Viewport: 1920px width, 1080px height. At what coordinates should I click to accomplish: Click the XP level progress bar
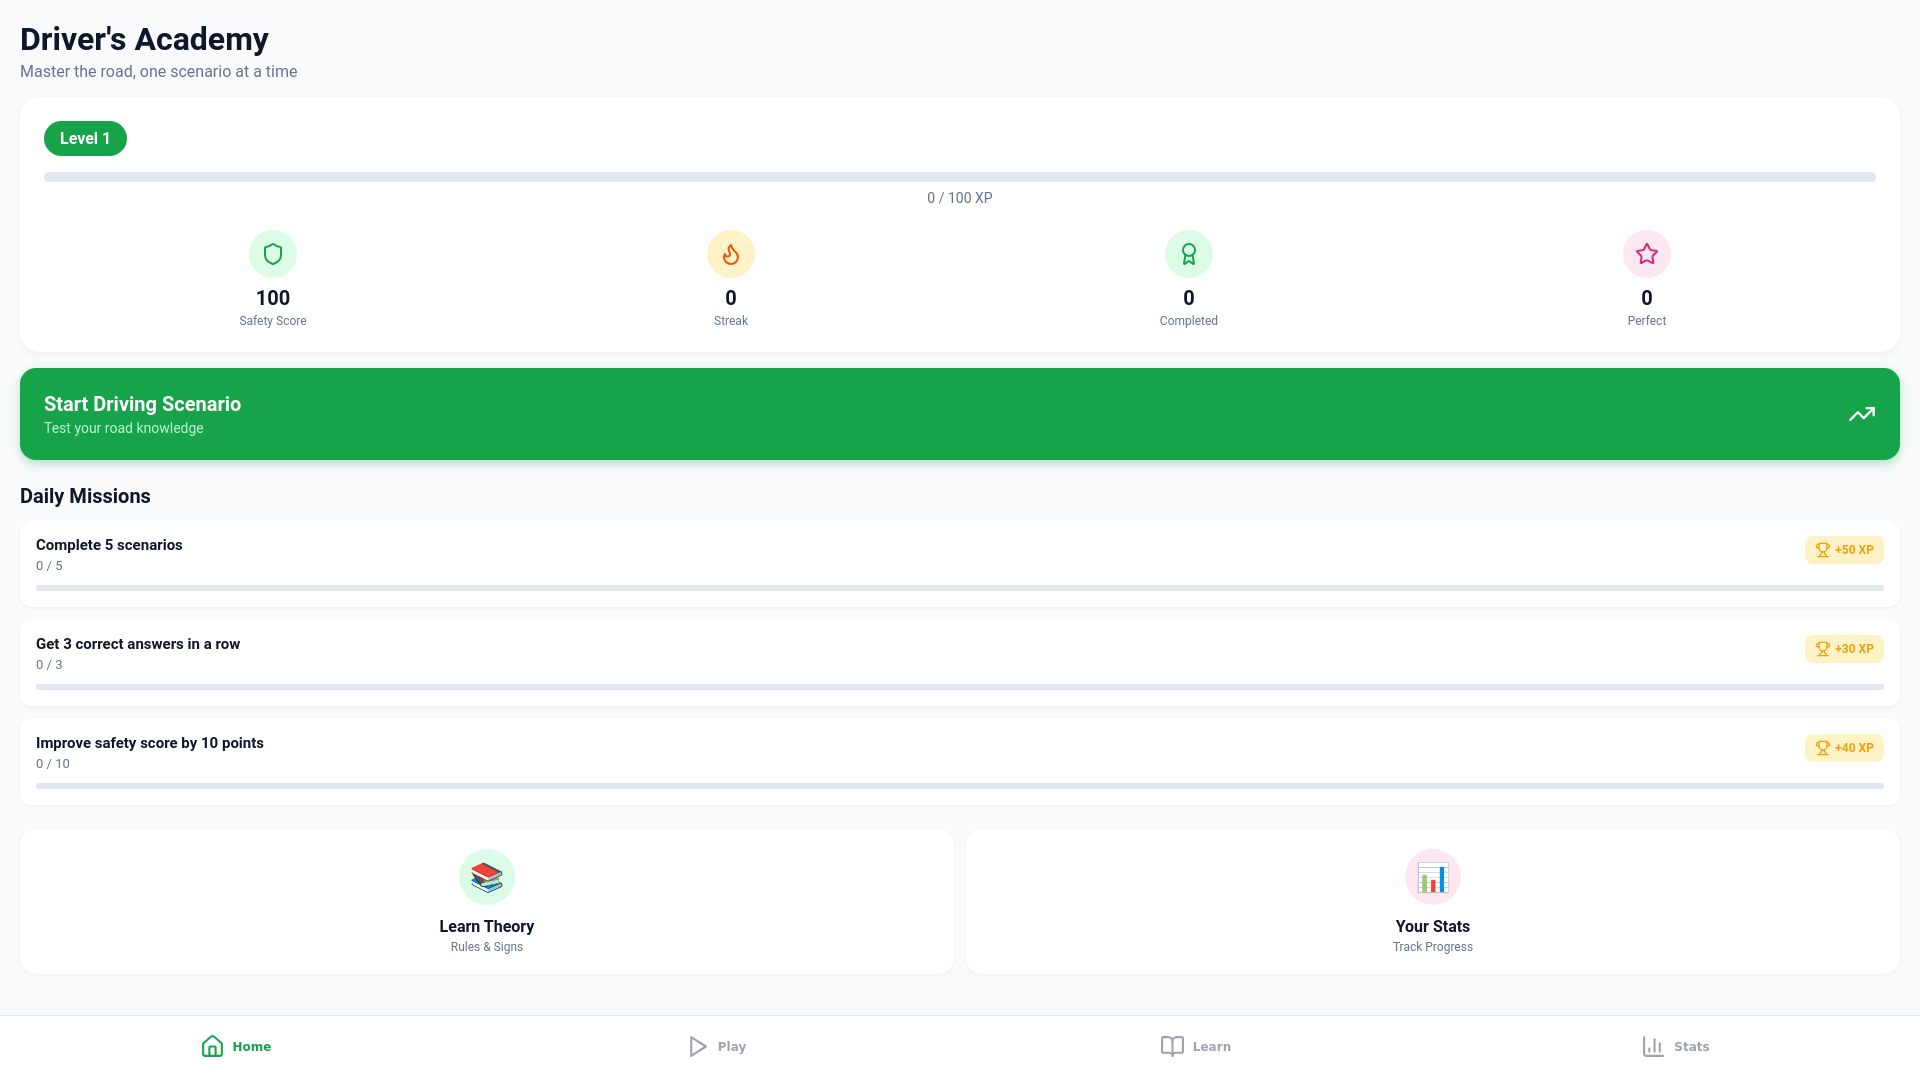tap(960, 177)
